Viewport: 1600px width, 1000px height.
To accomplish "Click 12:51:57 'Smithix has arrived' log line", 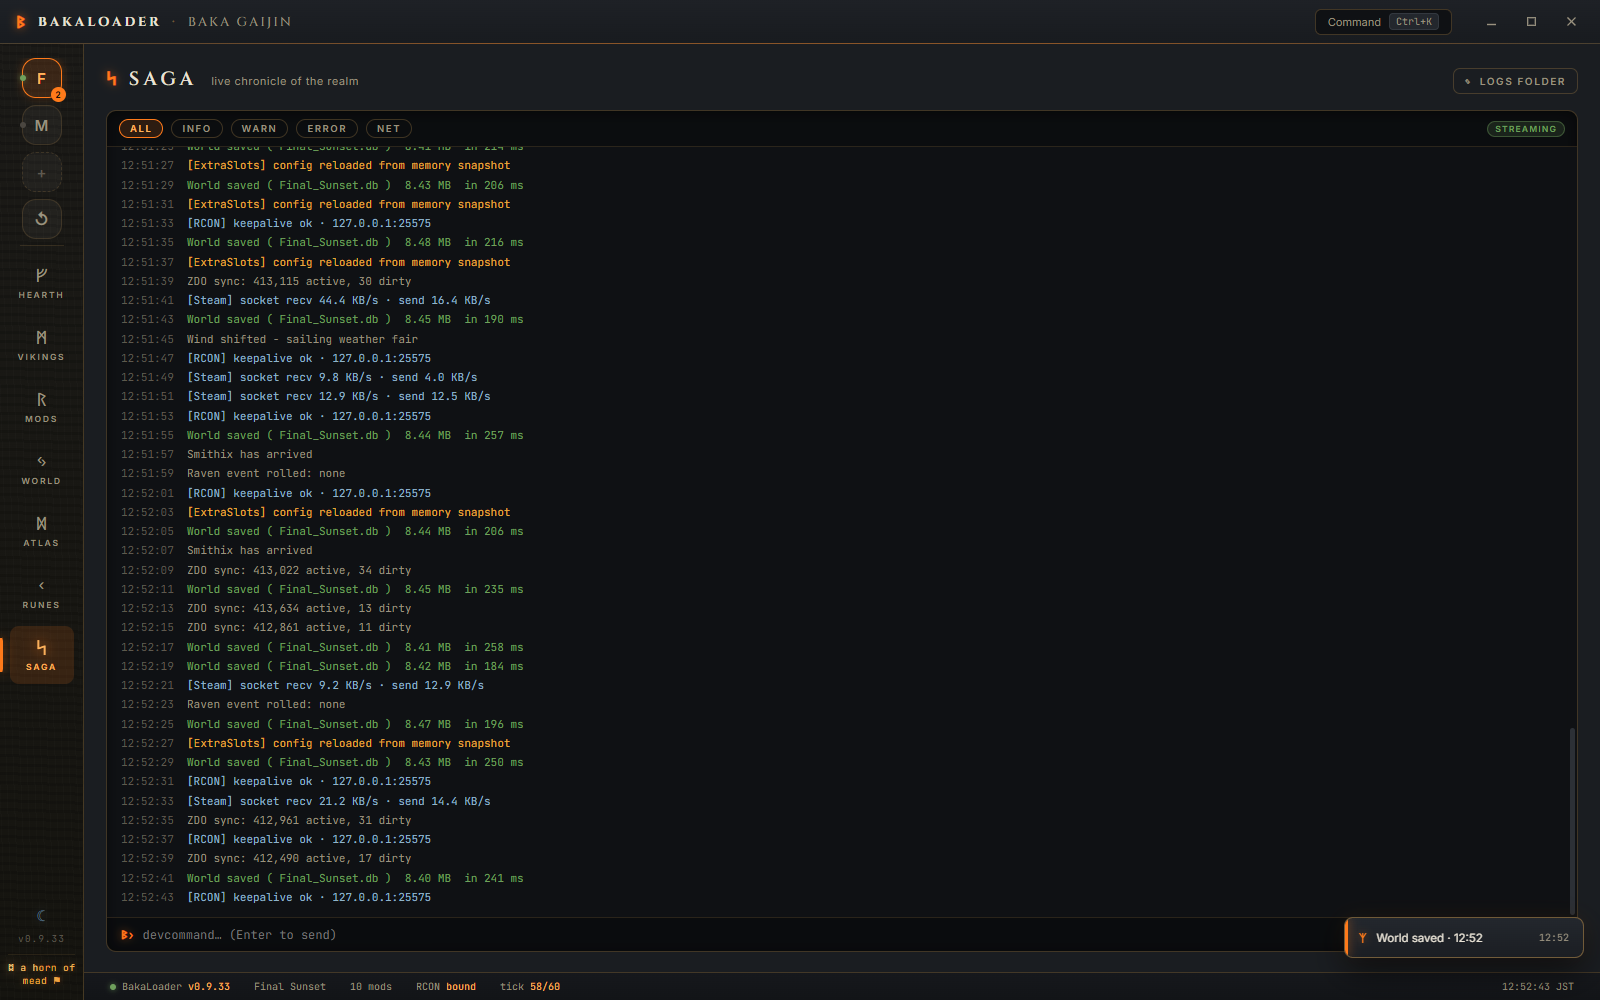I will point(250,455).
